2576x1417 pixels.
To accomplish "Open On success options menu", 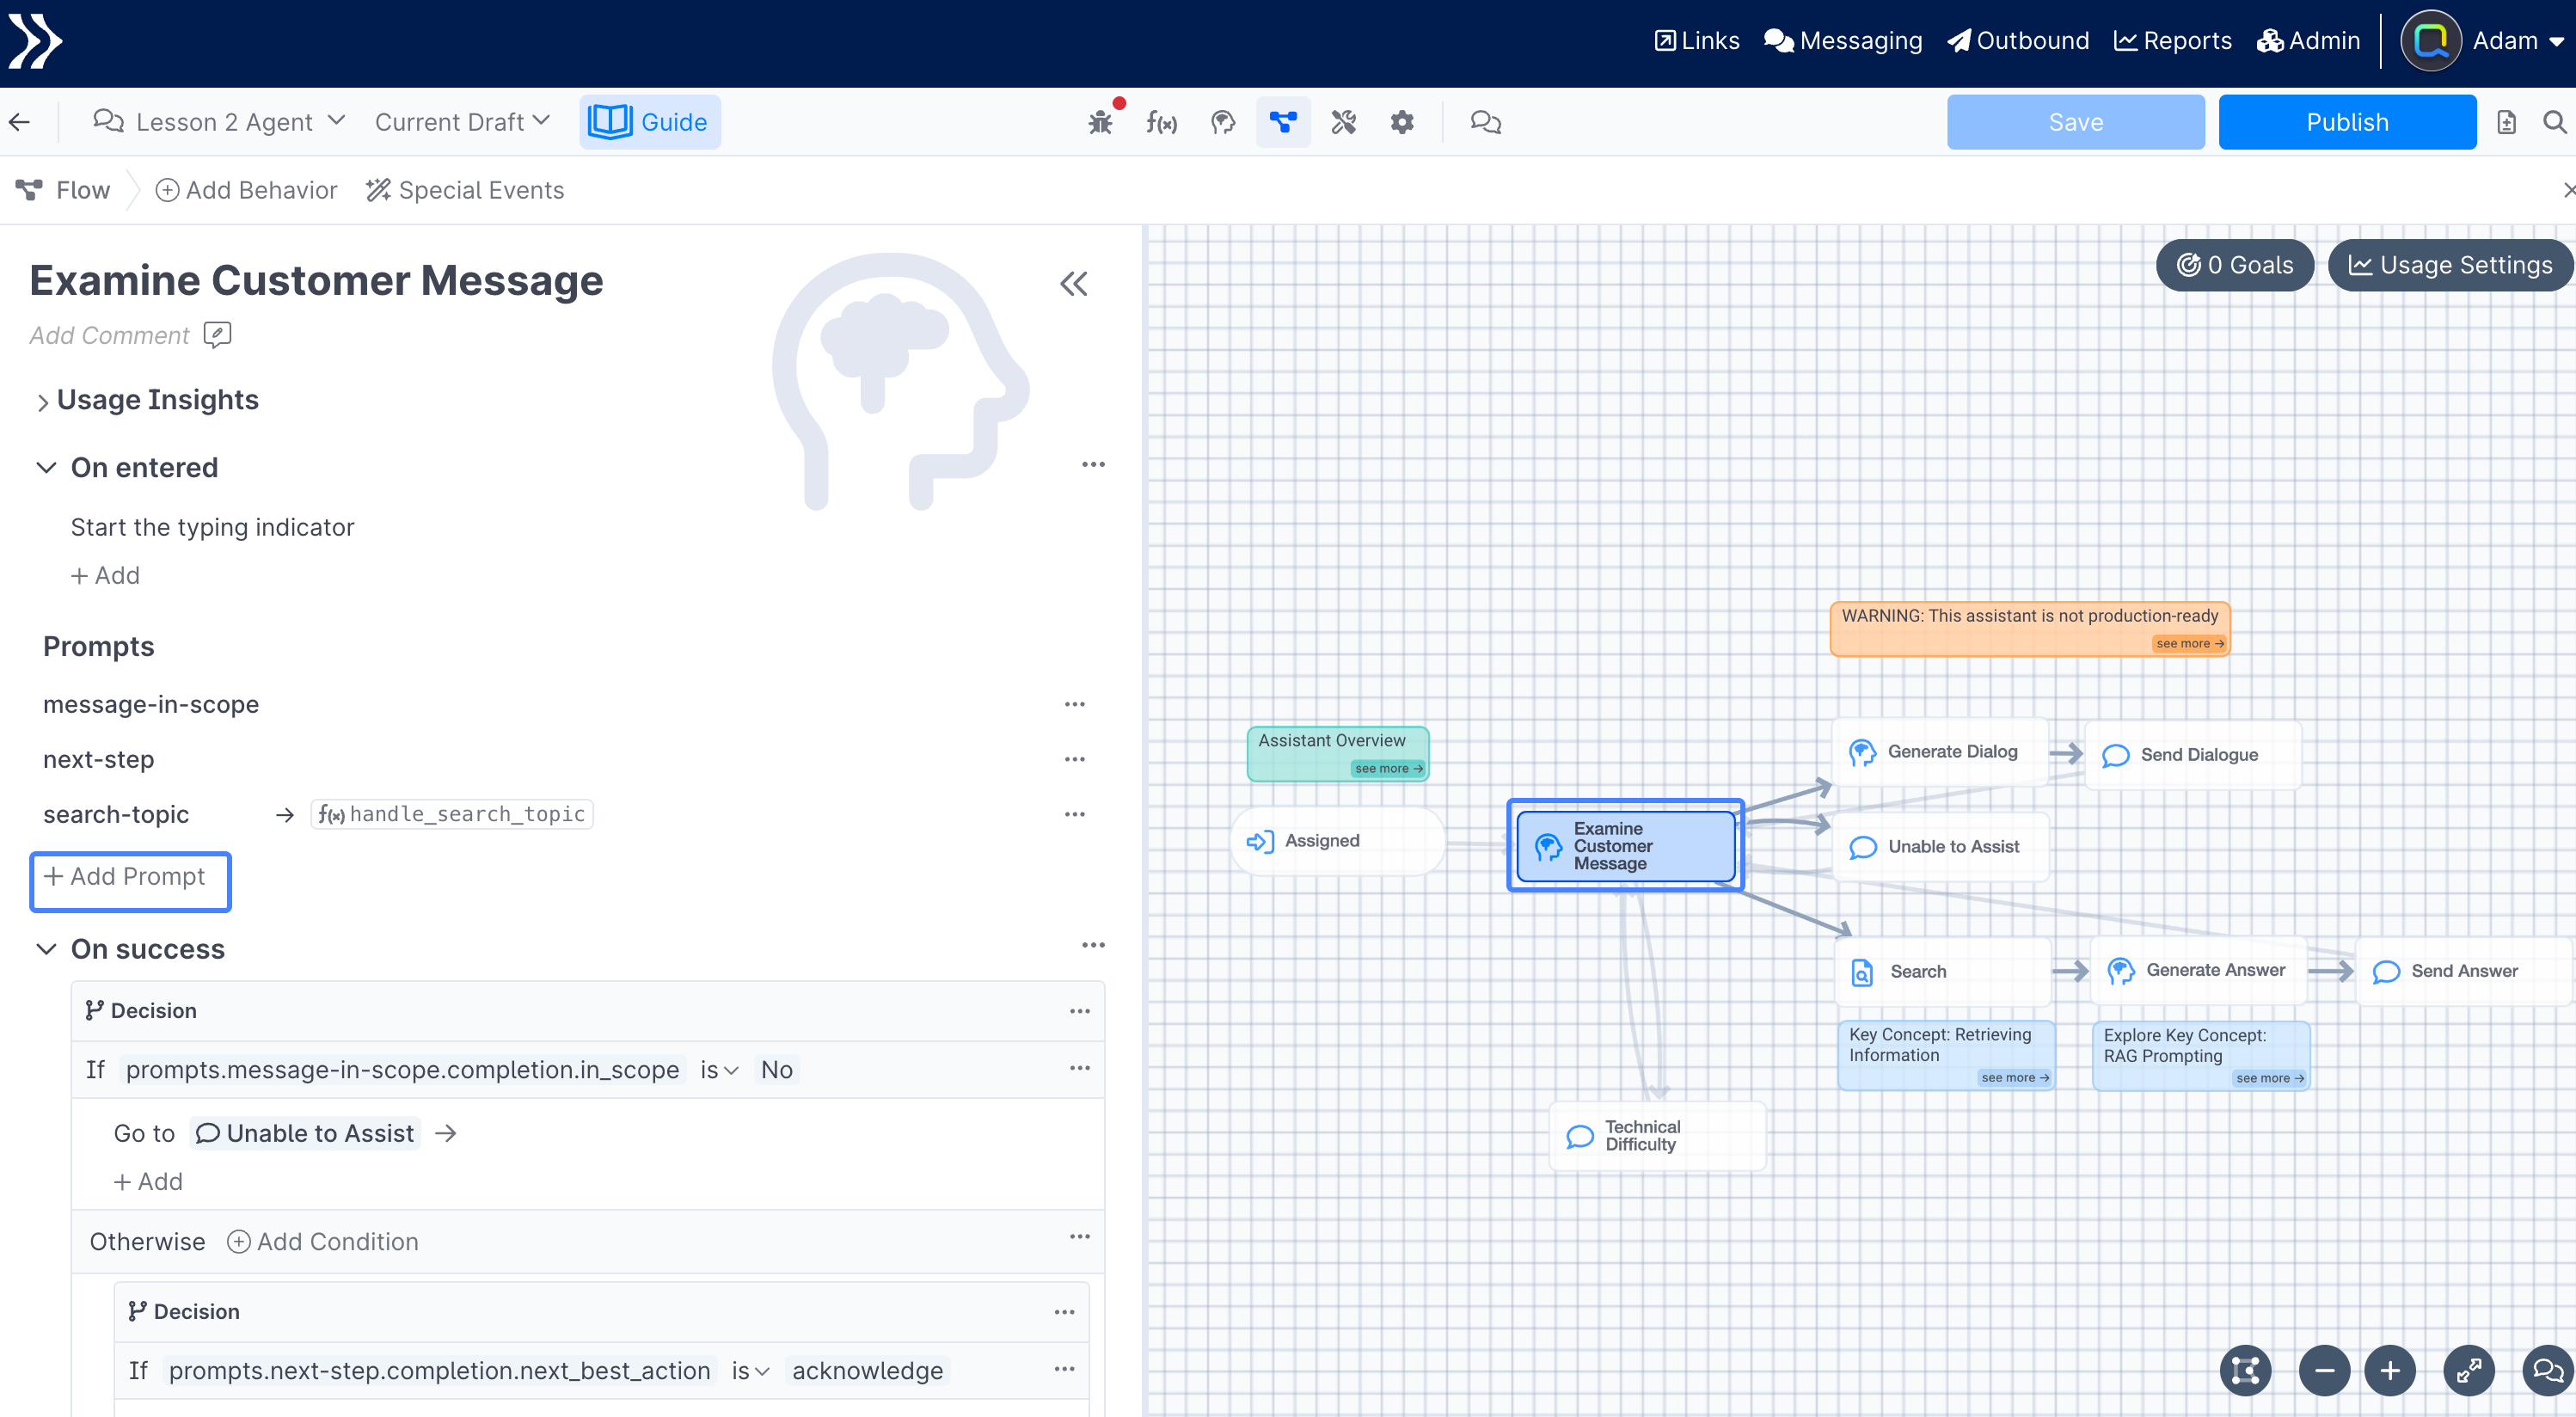I will click(1093, 946).
